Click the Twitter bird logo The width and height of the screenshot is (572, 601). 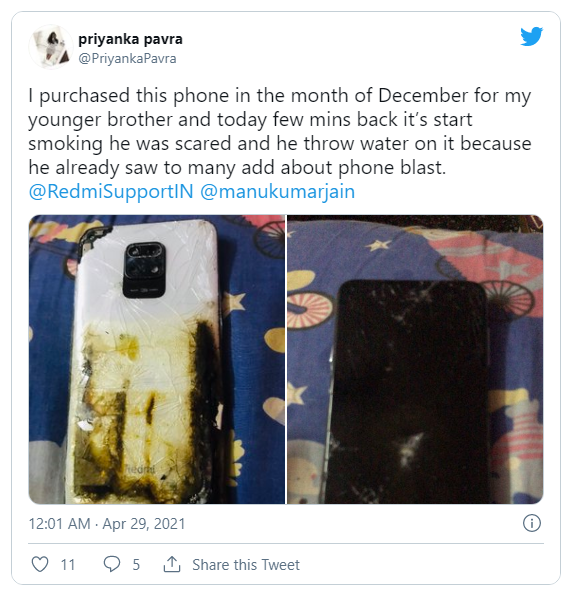pos(532,36)
